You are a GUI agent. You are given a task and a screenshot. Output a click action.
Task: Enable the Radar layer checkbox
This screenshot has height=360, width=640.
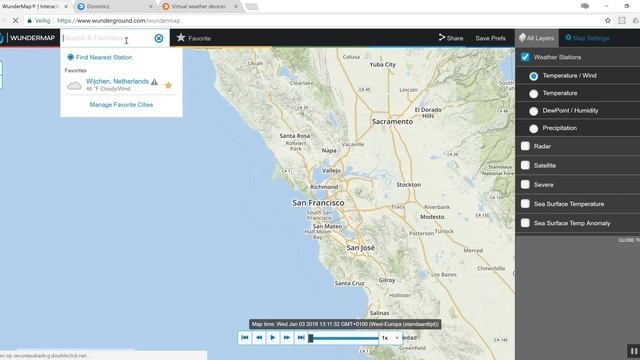click(525, 146)
